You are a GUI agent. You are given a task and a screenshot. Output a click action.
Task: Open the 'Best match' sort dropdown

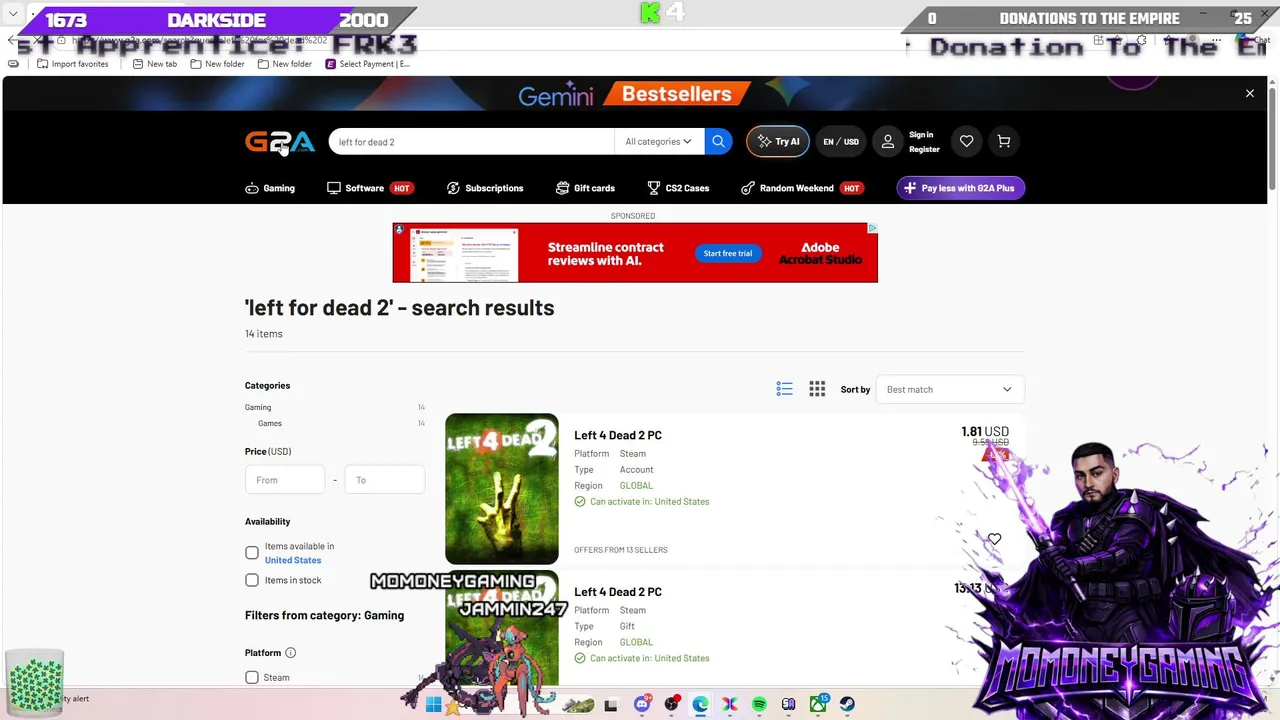coord(949,389)
